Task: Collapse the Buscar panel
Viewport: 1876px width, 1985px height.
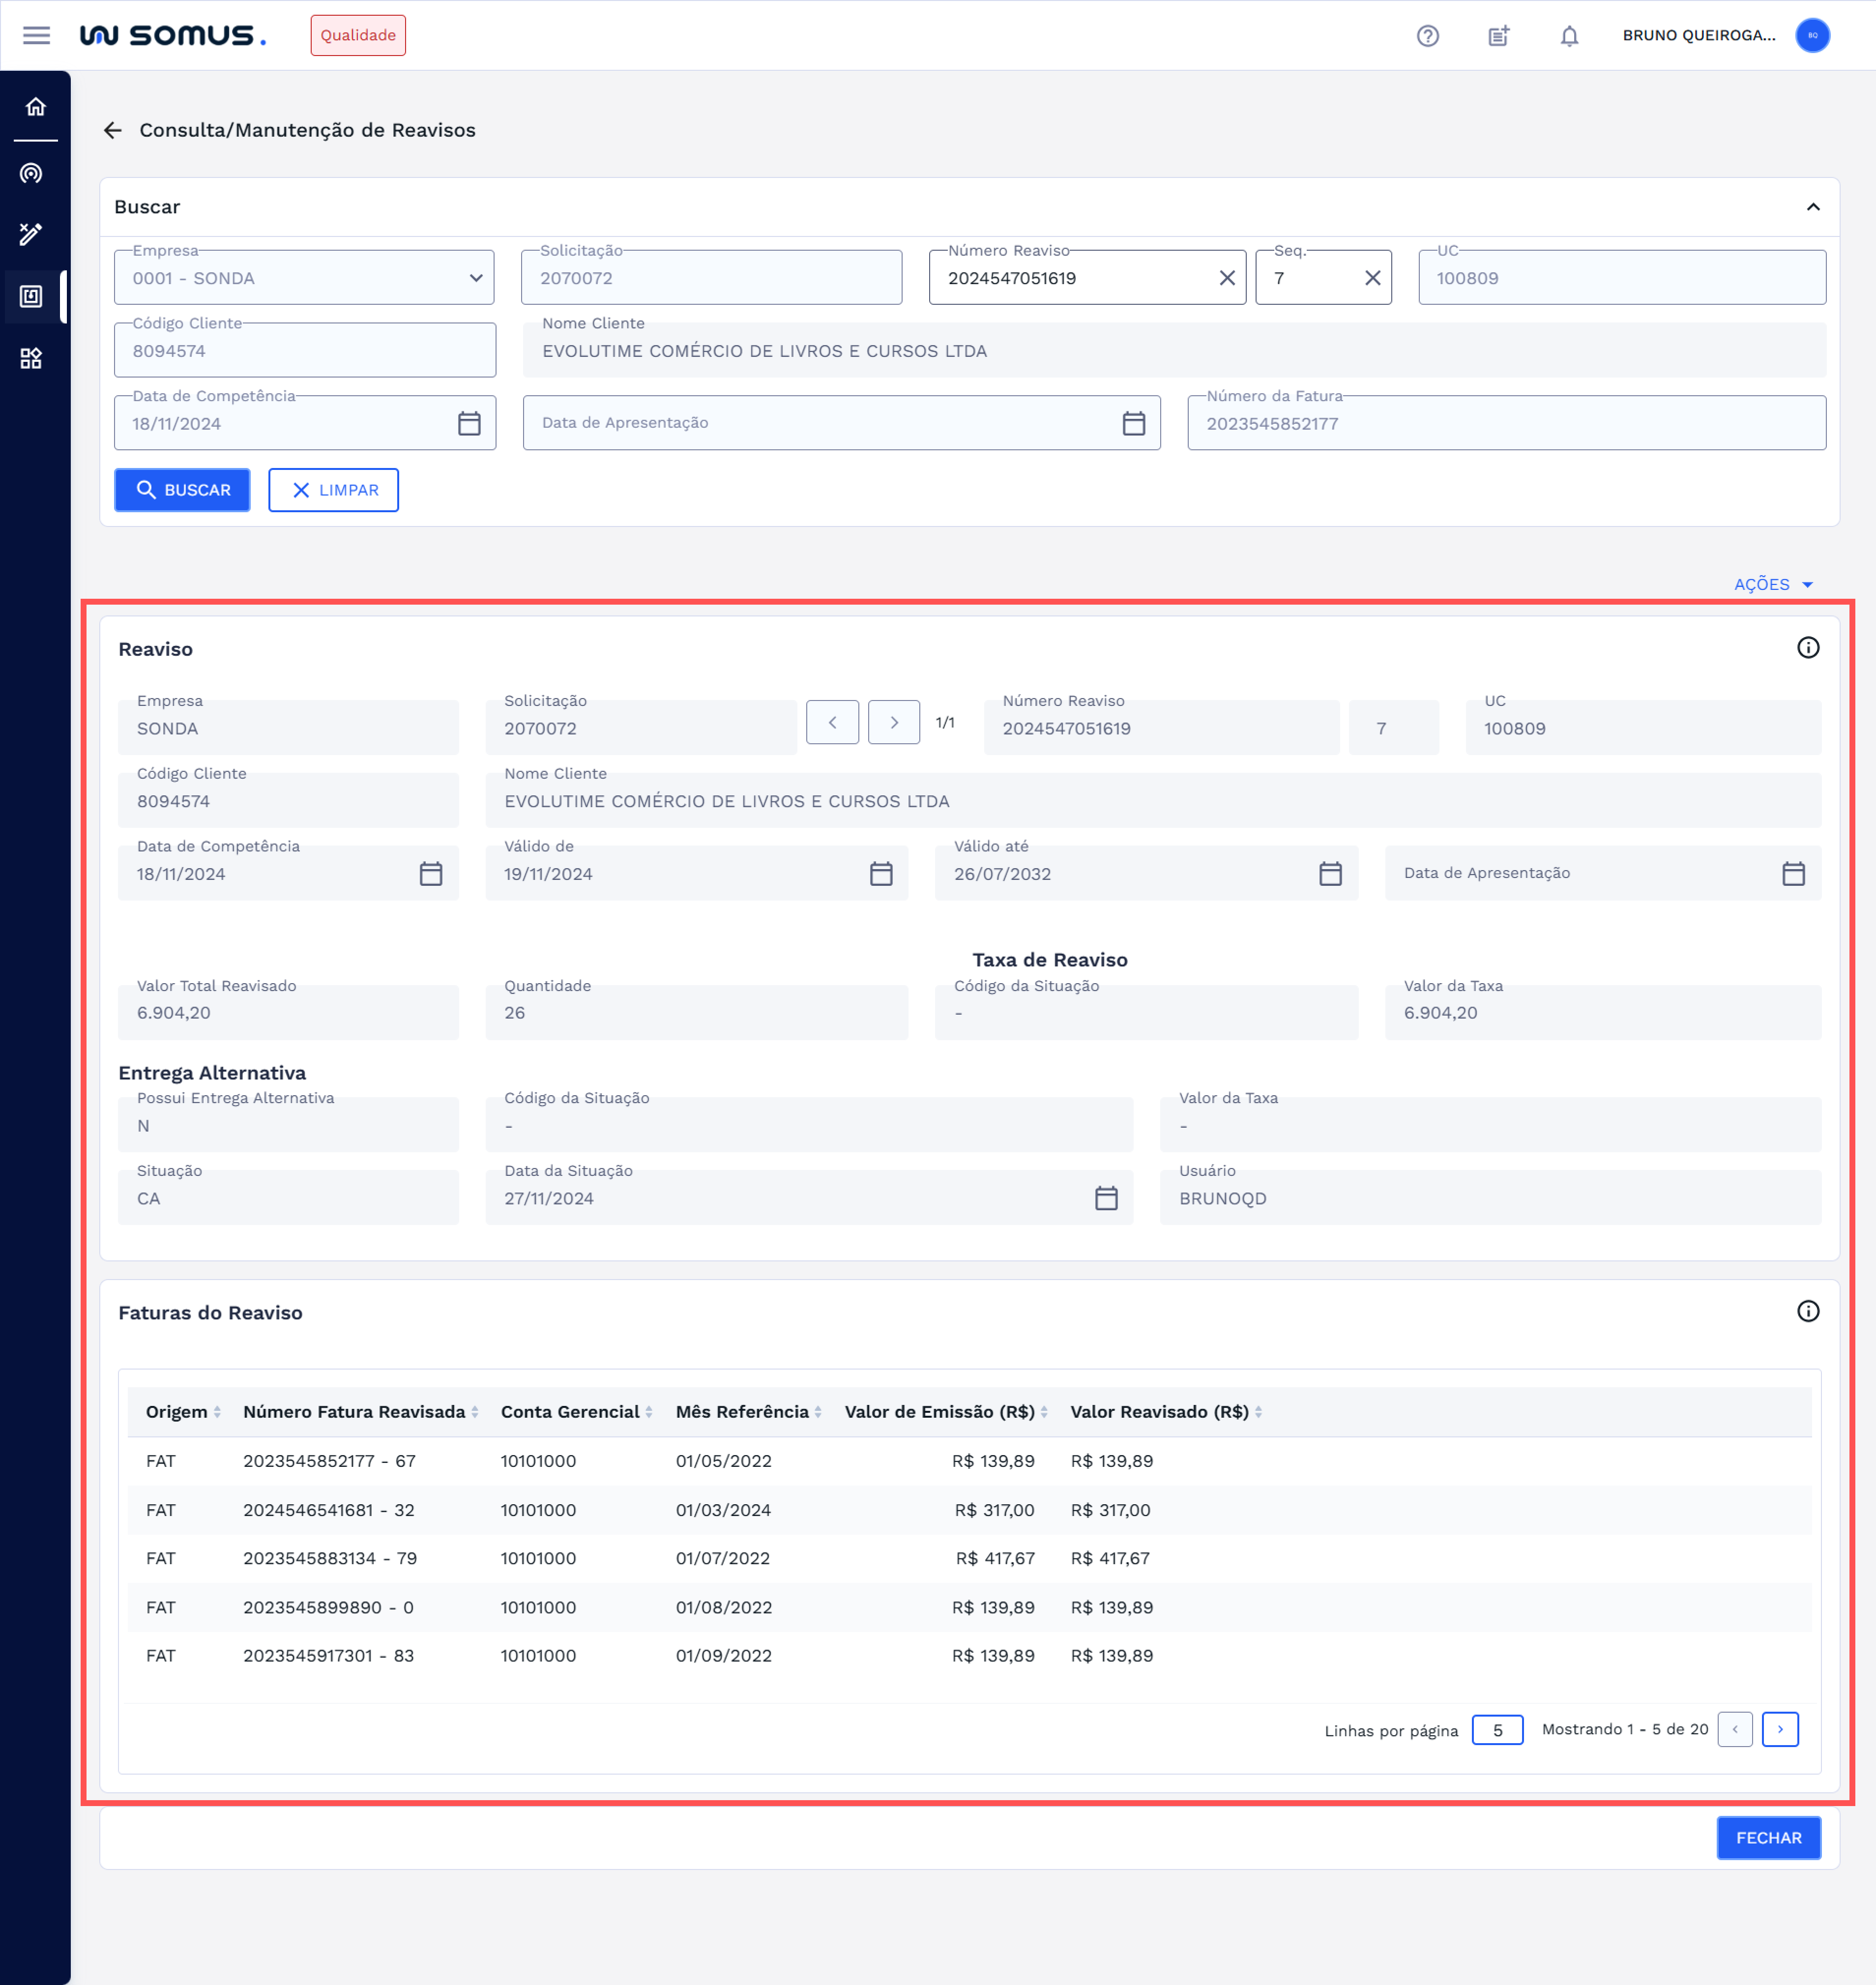Action: point(1812,207)
